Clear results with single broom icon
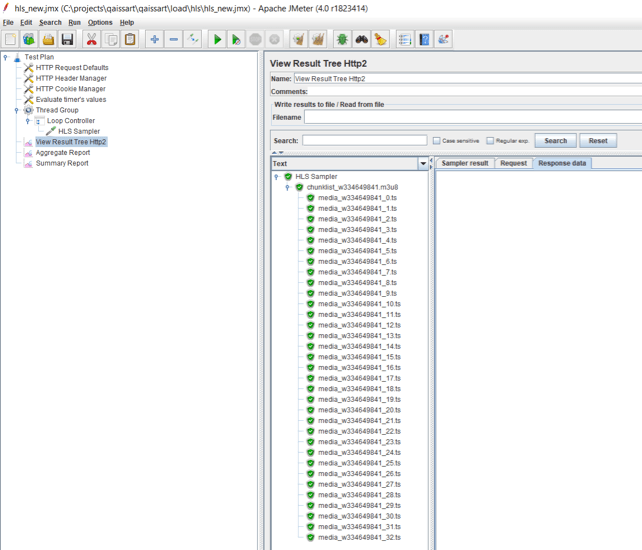642x550 pixels. 299,40
